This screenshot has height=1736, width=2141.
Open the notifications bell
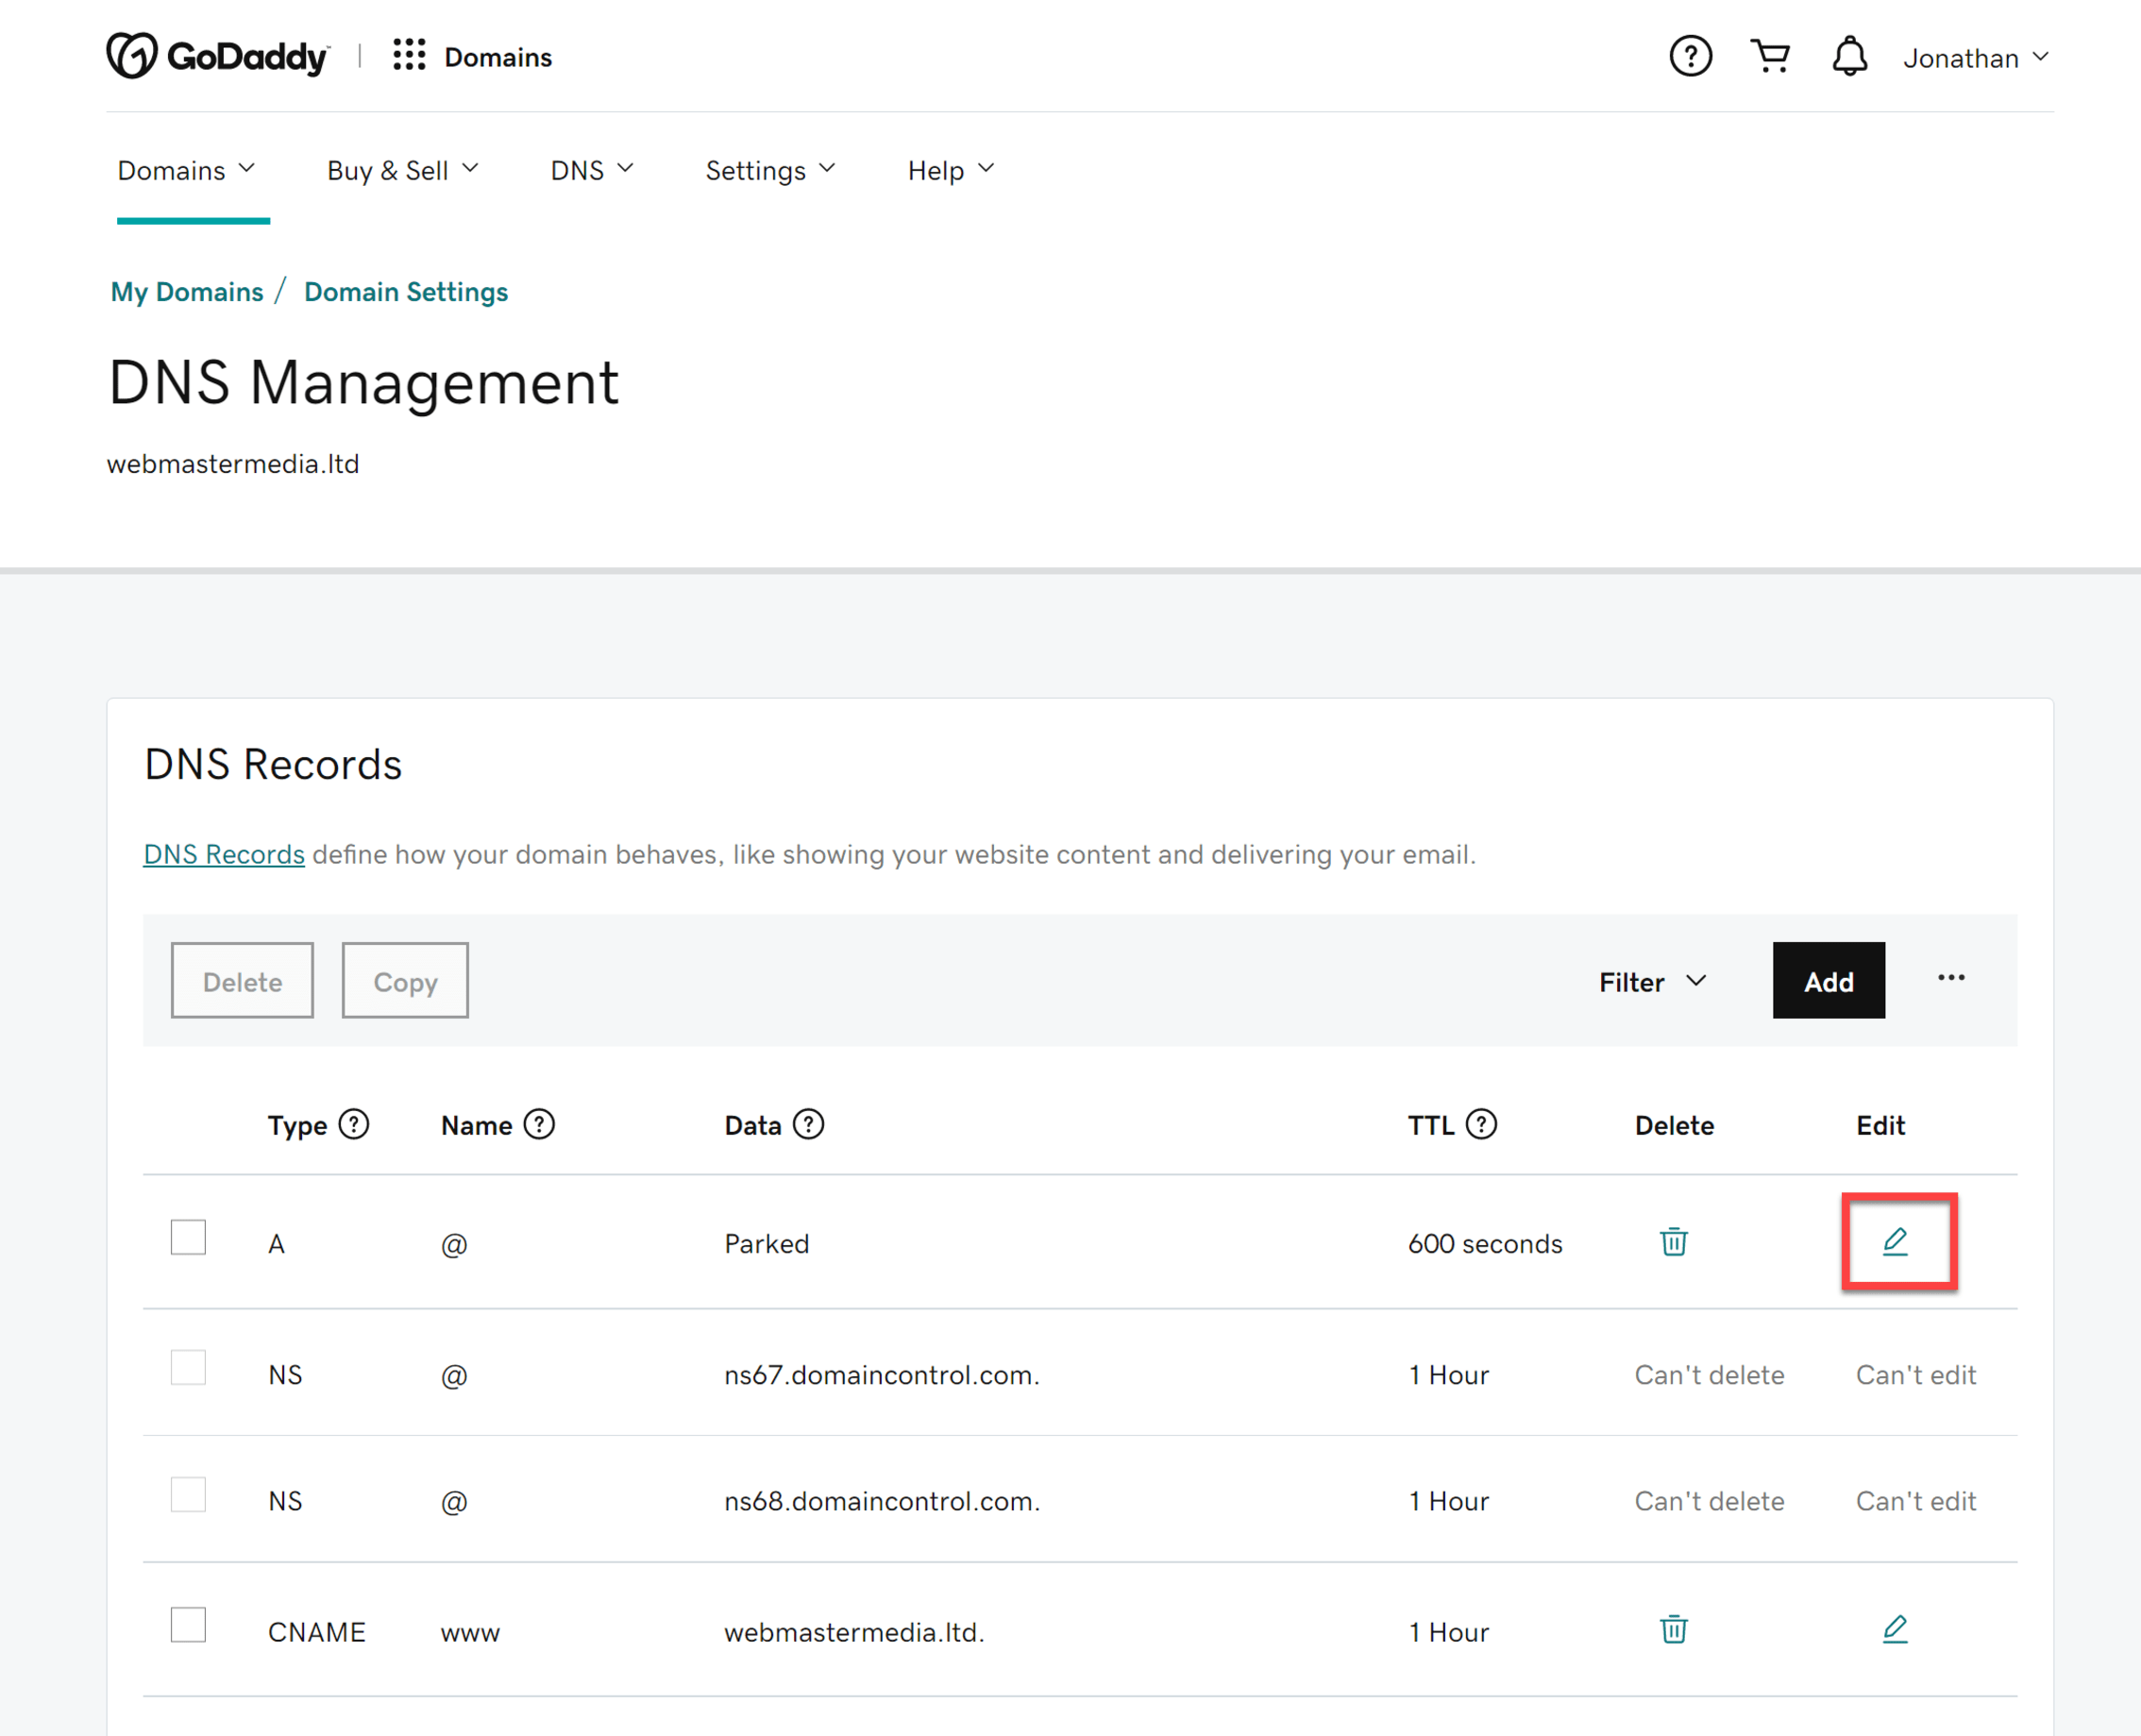[1849, 56]
